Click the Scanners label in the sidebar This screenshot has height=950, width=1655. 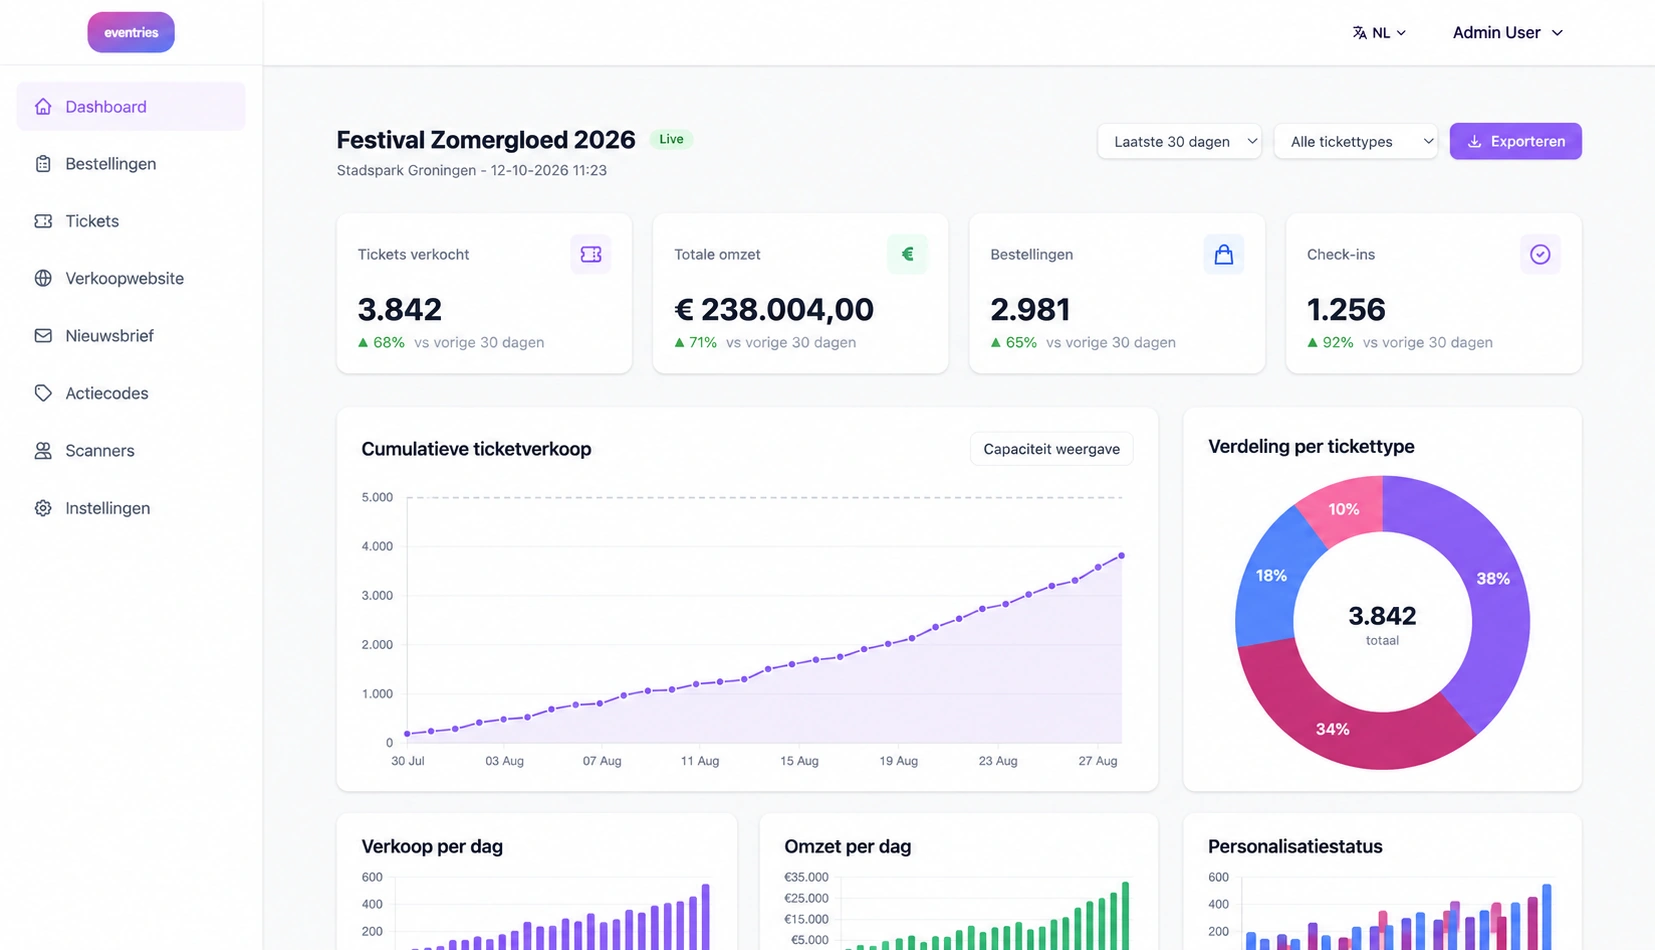click(x=100, y=450)
